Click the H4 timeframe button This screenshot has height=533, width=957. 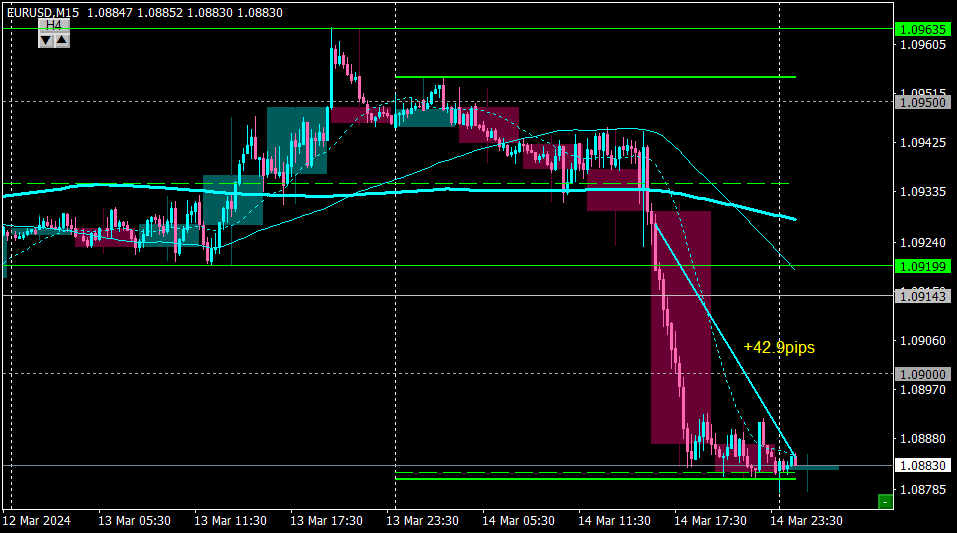coord(54,25)
